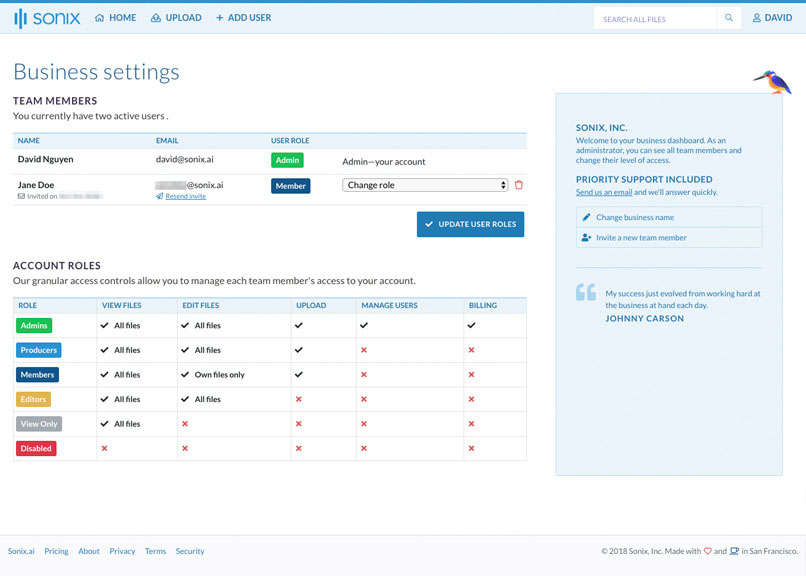Open the Send us an email link
The height and width of the screenshot is (576, 806).
(603, 190)
